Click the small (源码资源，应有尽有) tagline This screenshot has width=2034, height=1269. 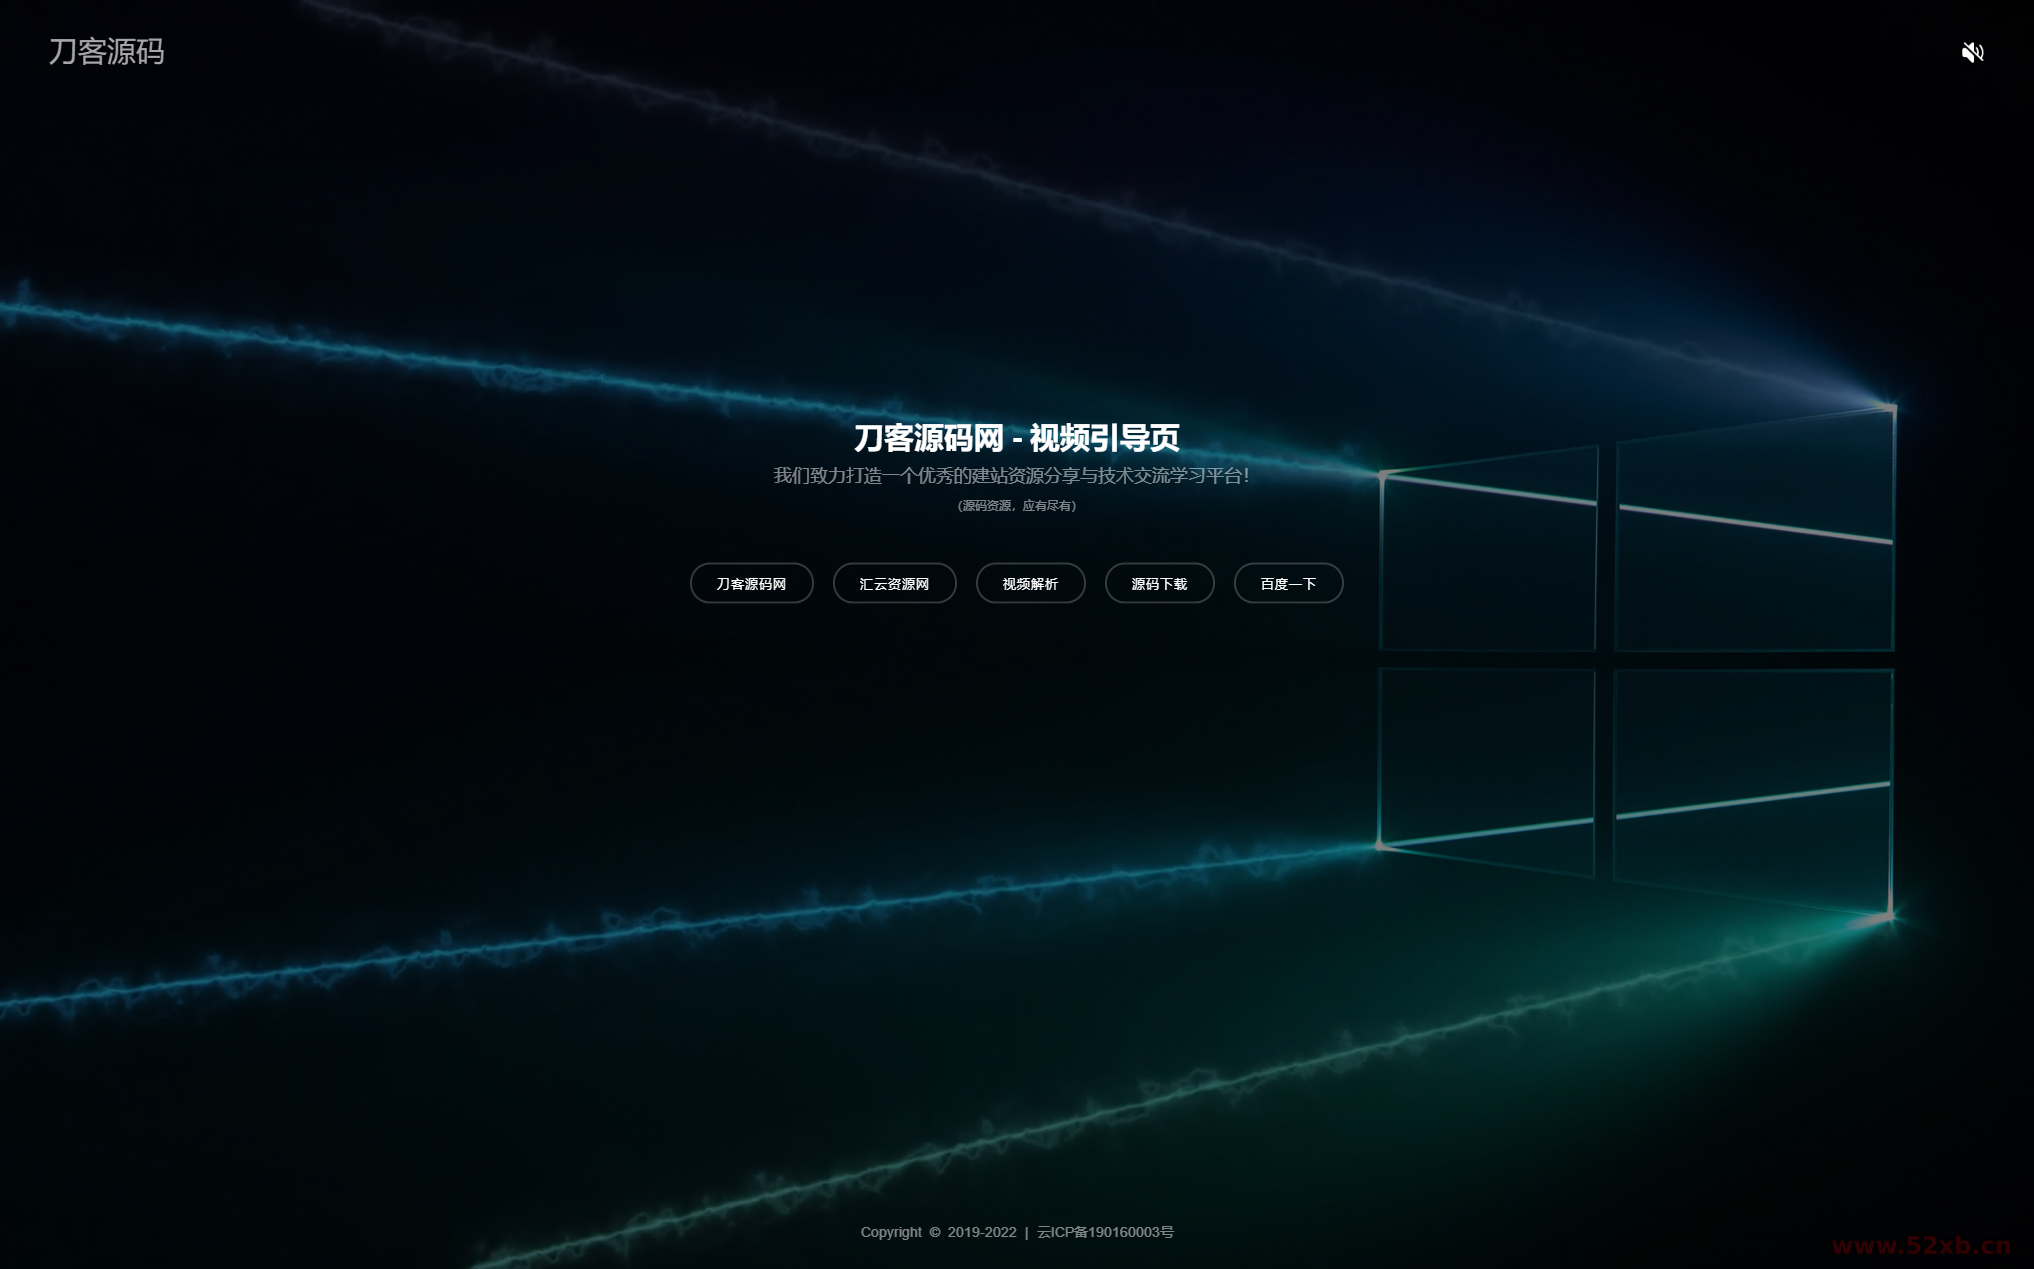click(1016, 505)
